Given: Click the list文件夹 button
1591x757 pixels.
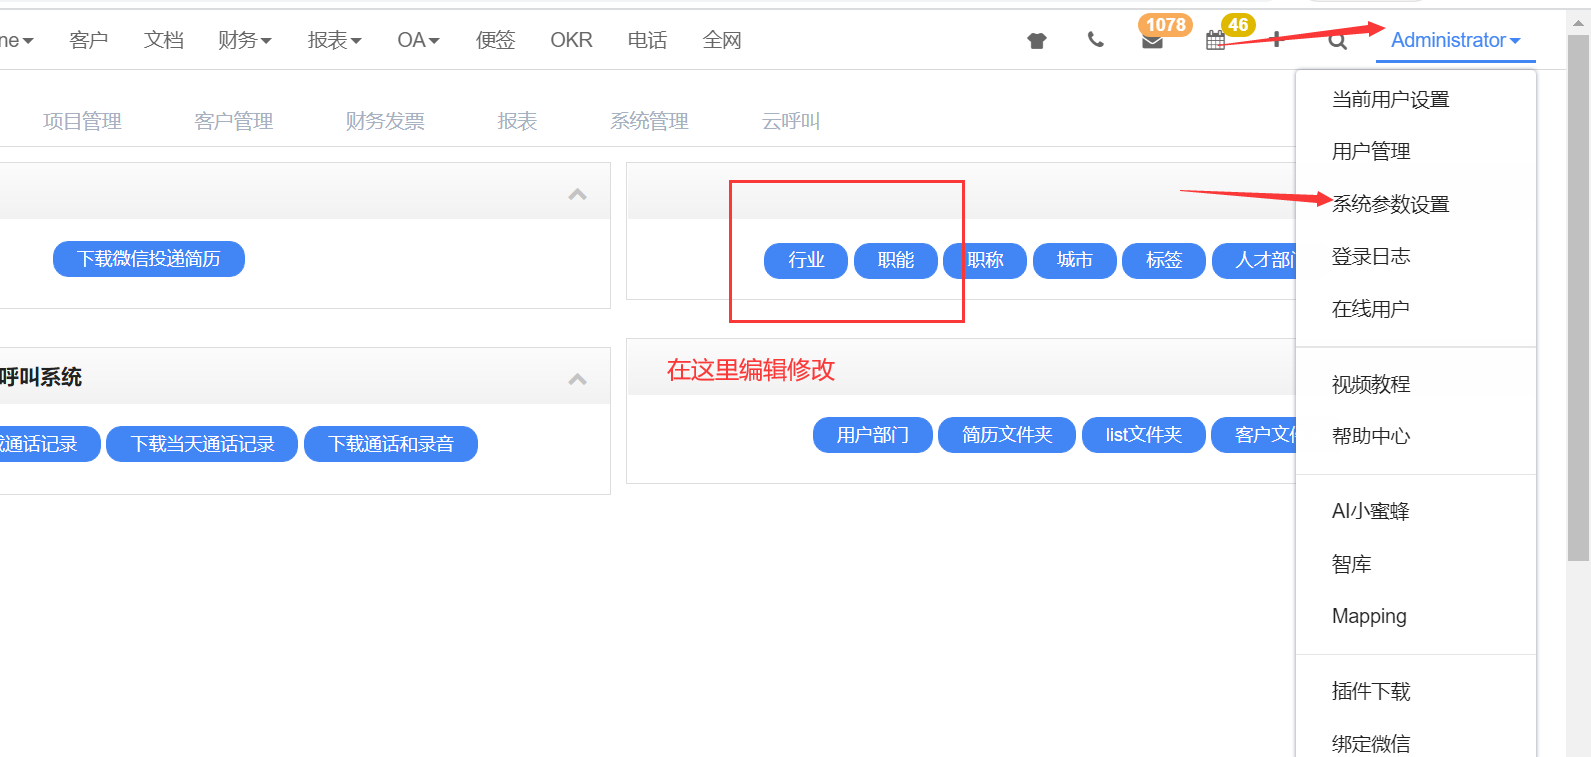Looking at the screenshot, I should point(1144,435).
